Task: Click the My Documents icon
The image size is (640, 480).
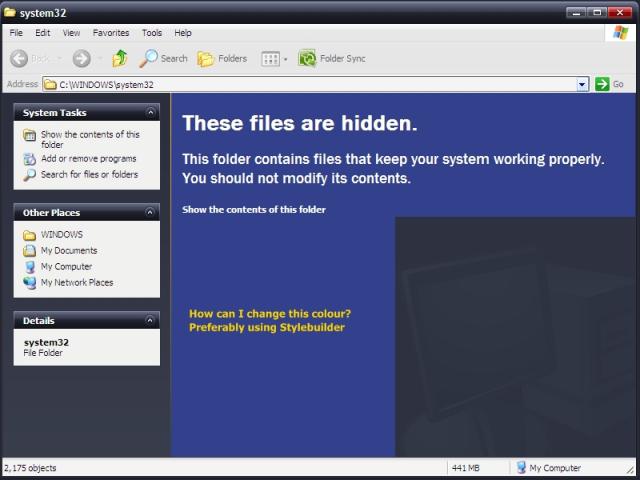Action: (29, 251)
